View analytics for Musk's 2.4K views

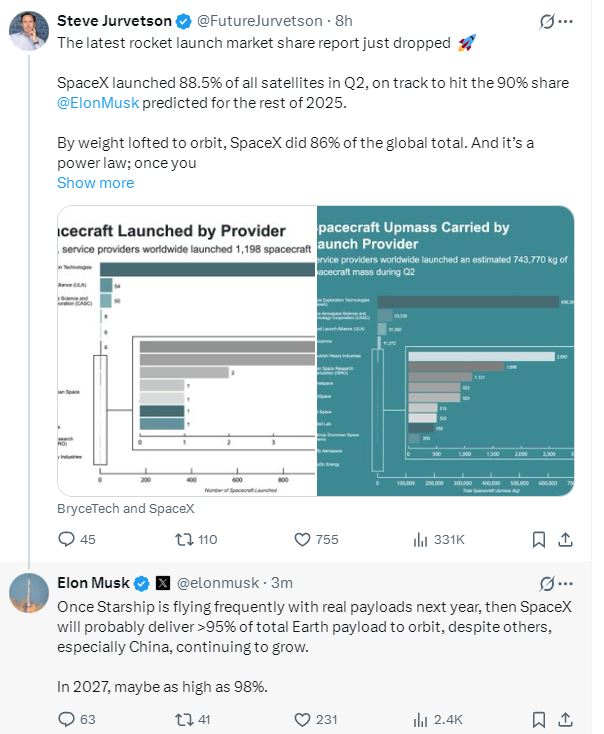pos(421,718)
